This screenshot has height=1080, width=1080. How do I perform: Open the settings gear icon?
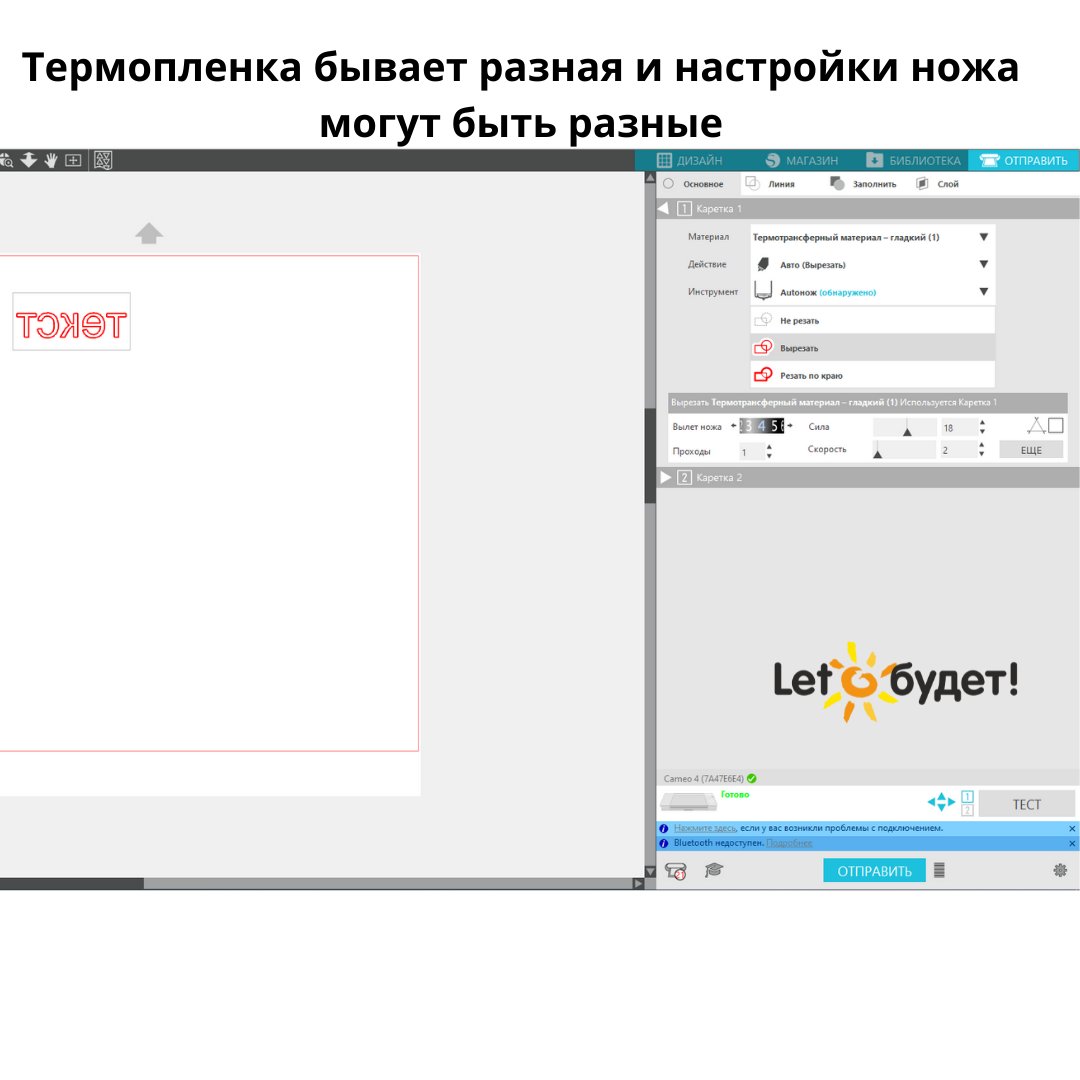tap(1060, 871)
